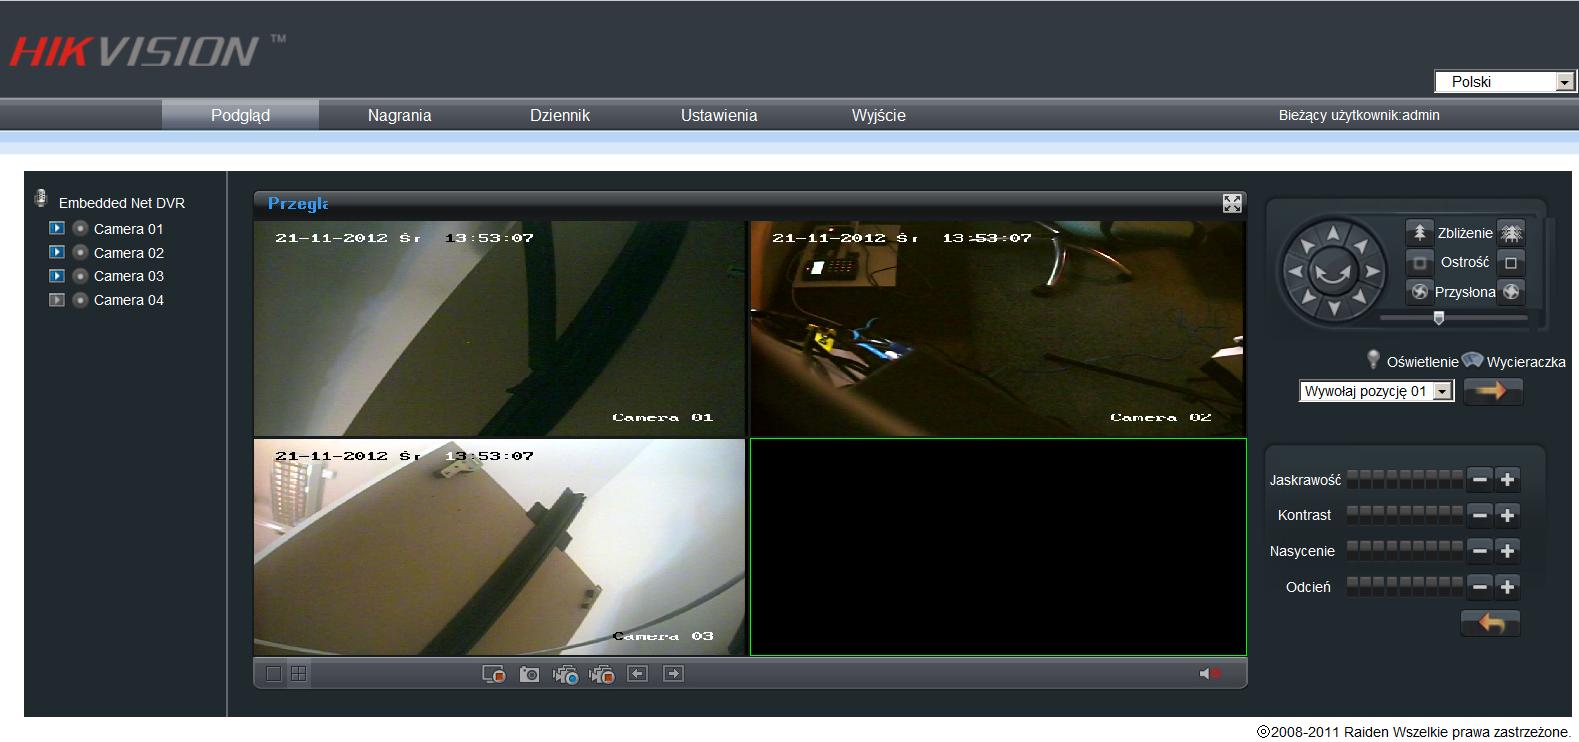The image size is (1579, 742).
Task: Switch to four-window grid layout
Action: (x=298, y=674)
